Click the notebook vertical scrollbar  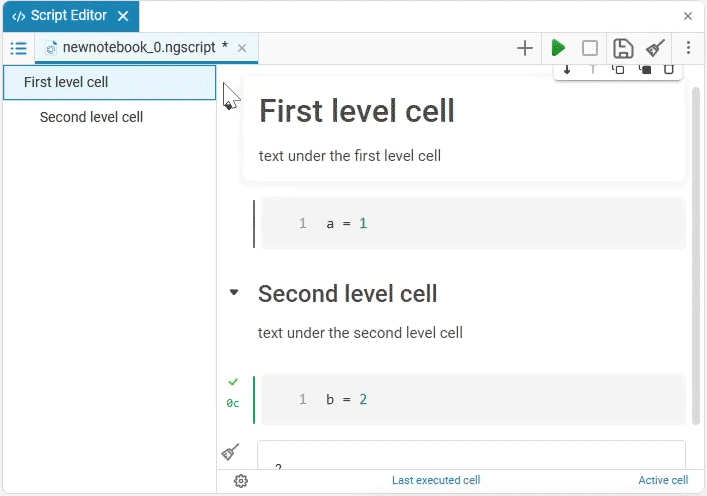tap(696, 256)
